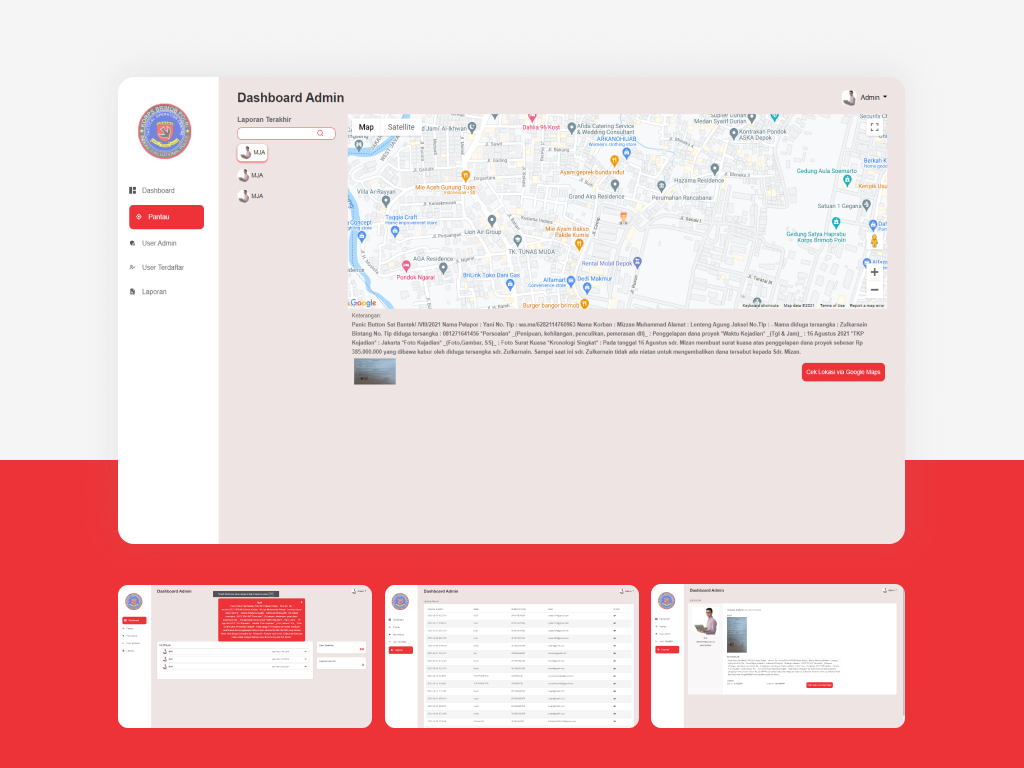Open the incident photo thumbnail

point(375,371)
